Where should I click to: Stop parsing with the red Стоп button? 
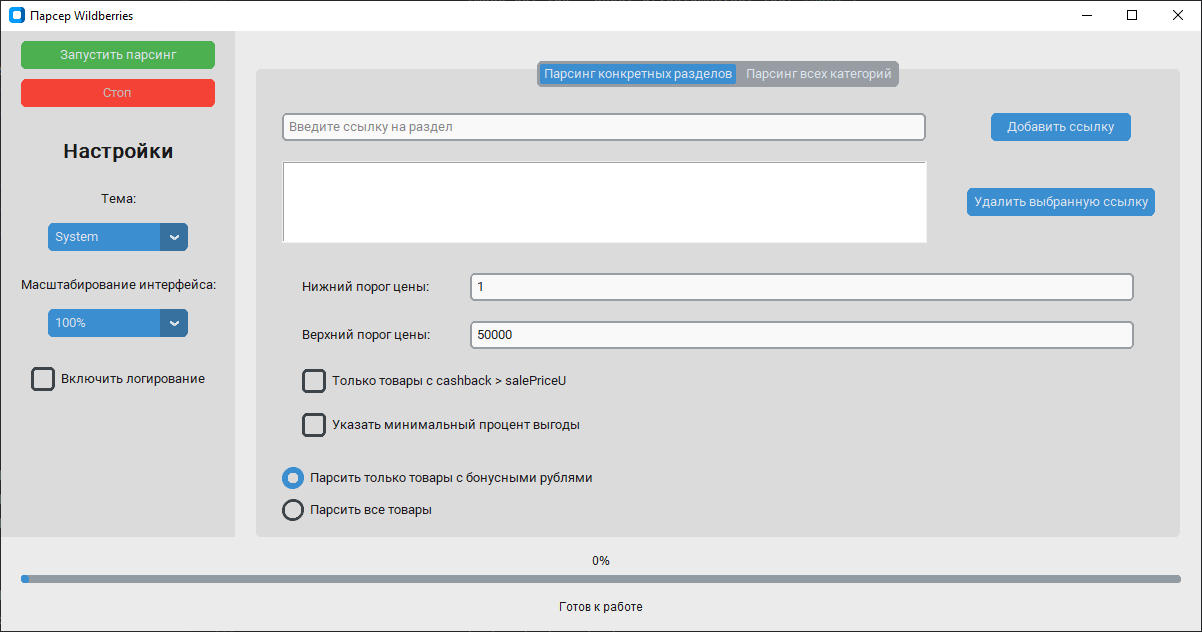pos(118,93)
